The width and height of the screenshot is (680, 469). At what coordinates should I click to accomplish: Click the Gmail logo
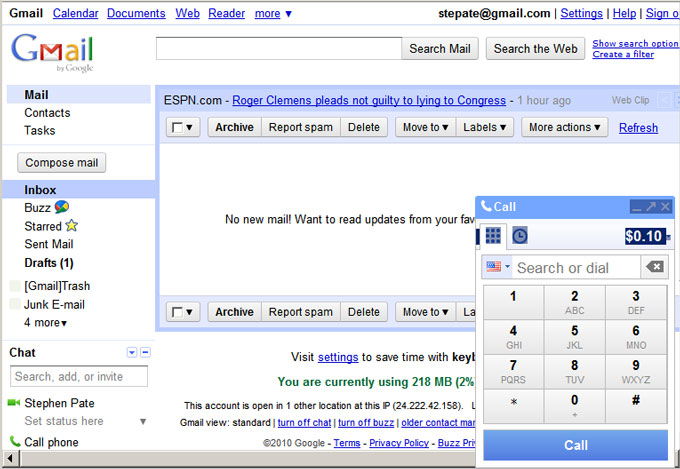(x=52, y=52)
